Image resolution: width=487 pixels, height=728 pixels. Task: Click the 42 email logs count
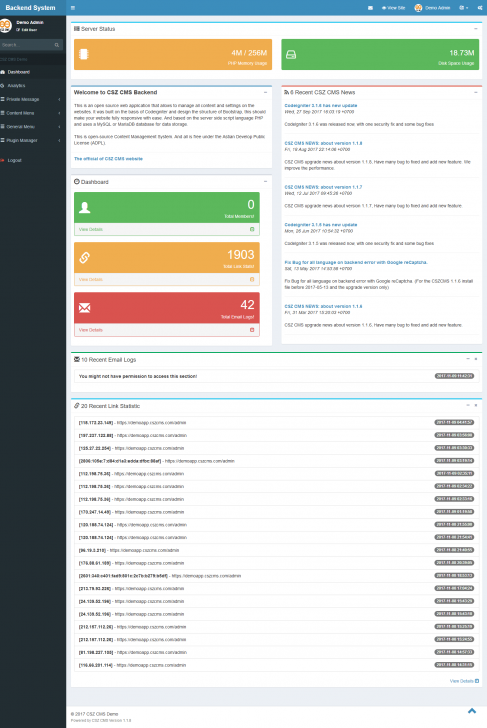click(x=247, y=305)
